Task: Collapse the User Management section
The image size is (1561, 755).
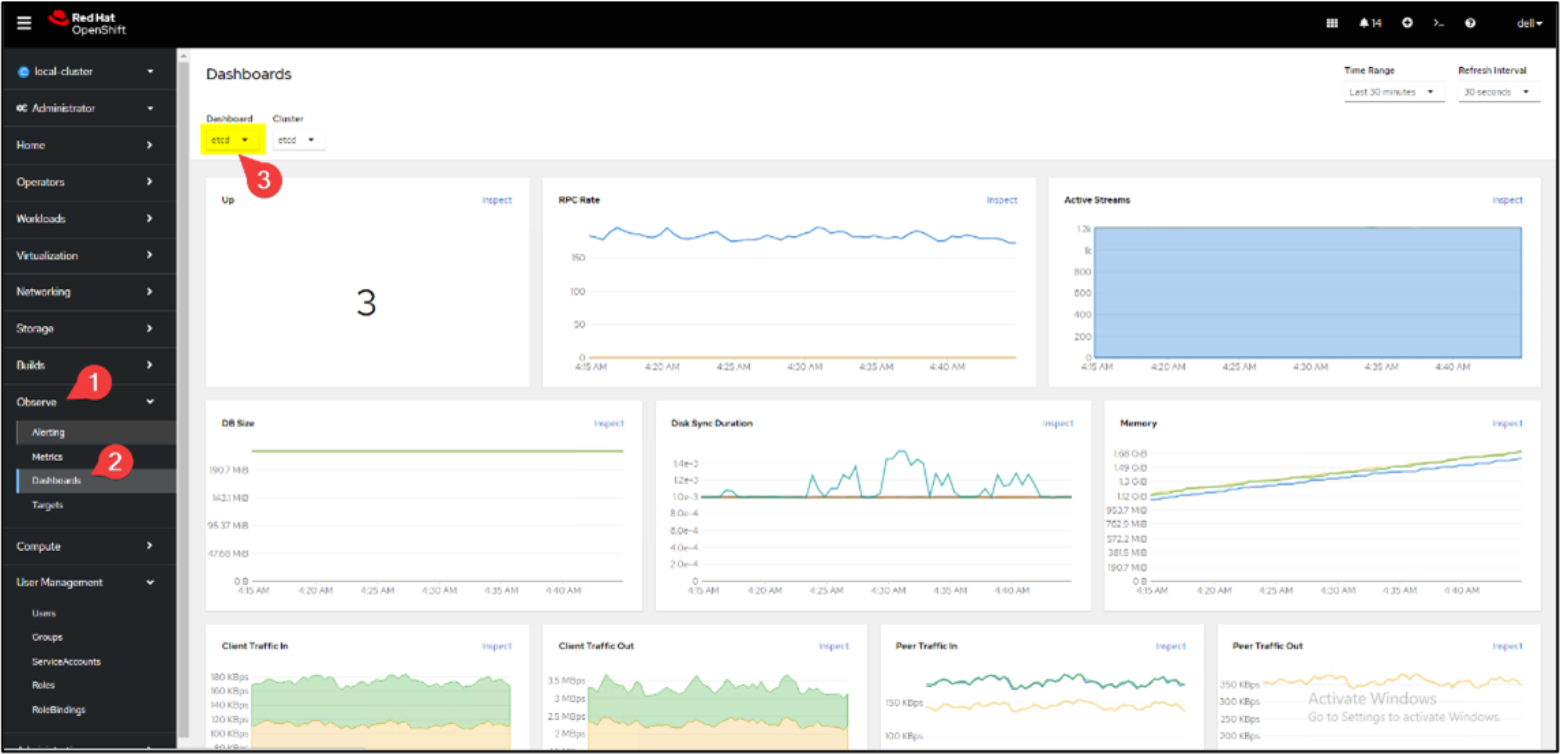Action: (89, 582)
